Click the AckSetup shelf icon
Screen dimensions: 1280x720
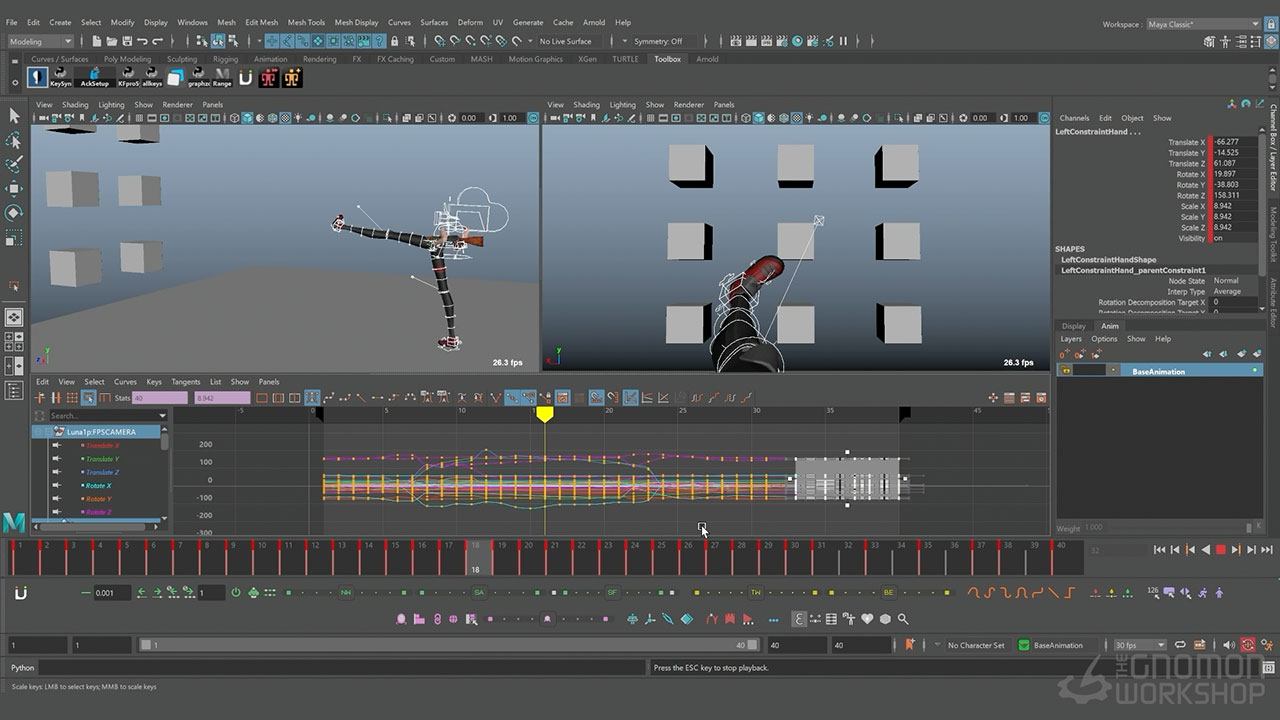coord(94,77)
